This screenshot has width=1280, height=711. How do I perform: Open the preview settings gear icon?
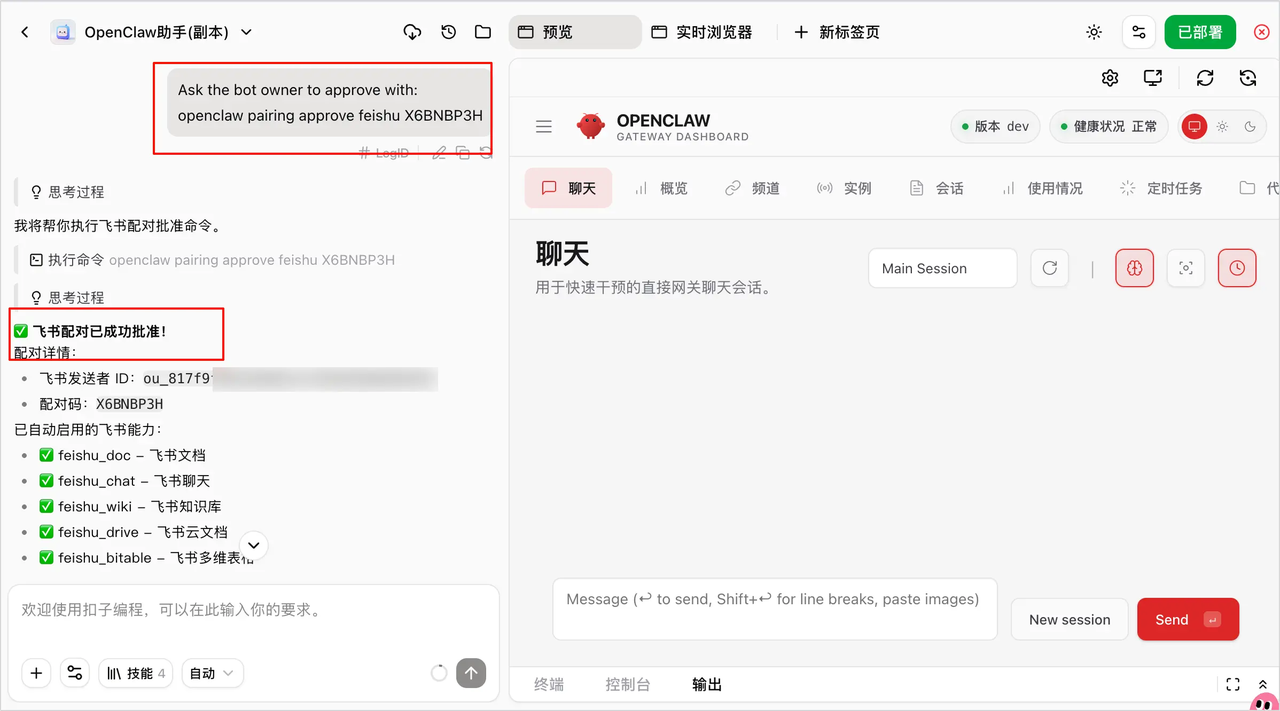click(x=1109, y=78)
